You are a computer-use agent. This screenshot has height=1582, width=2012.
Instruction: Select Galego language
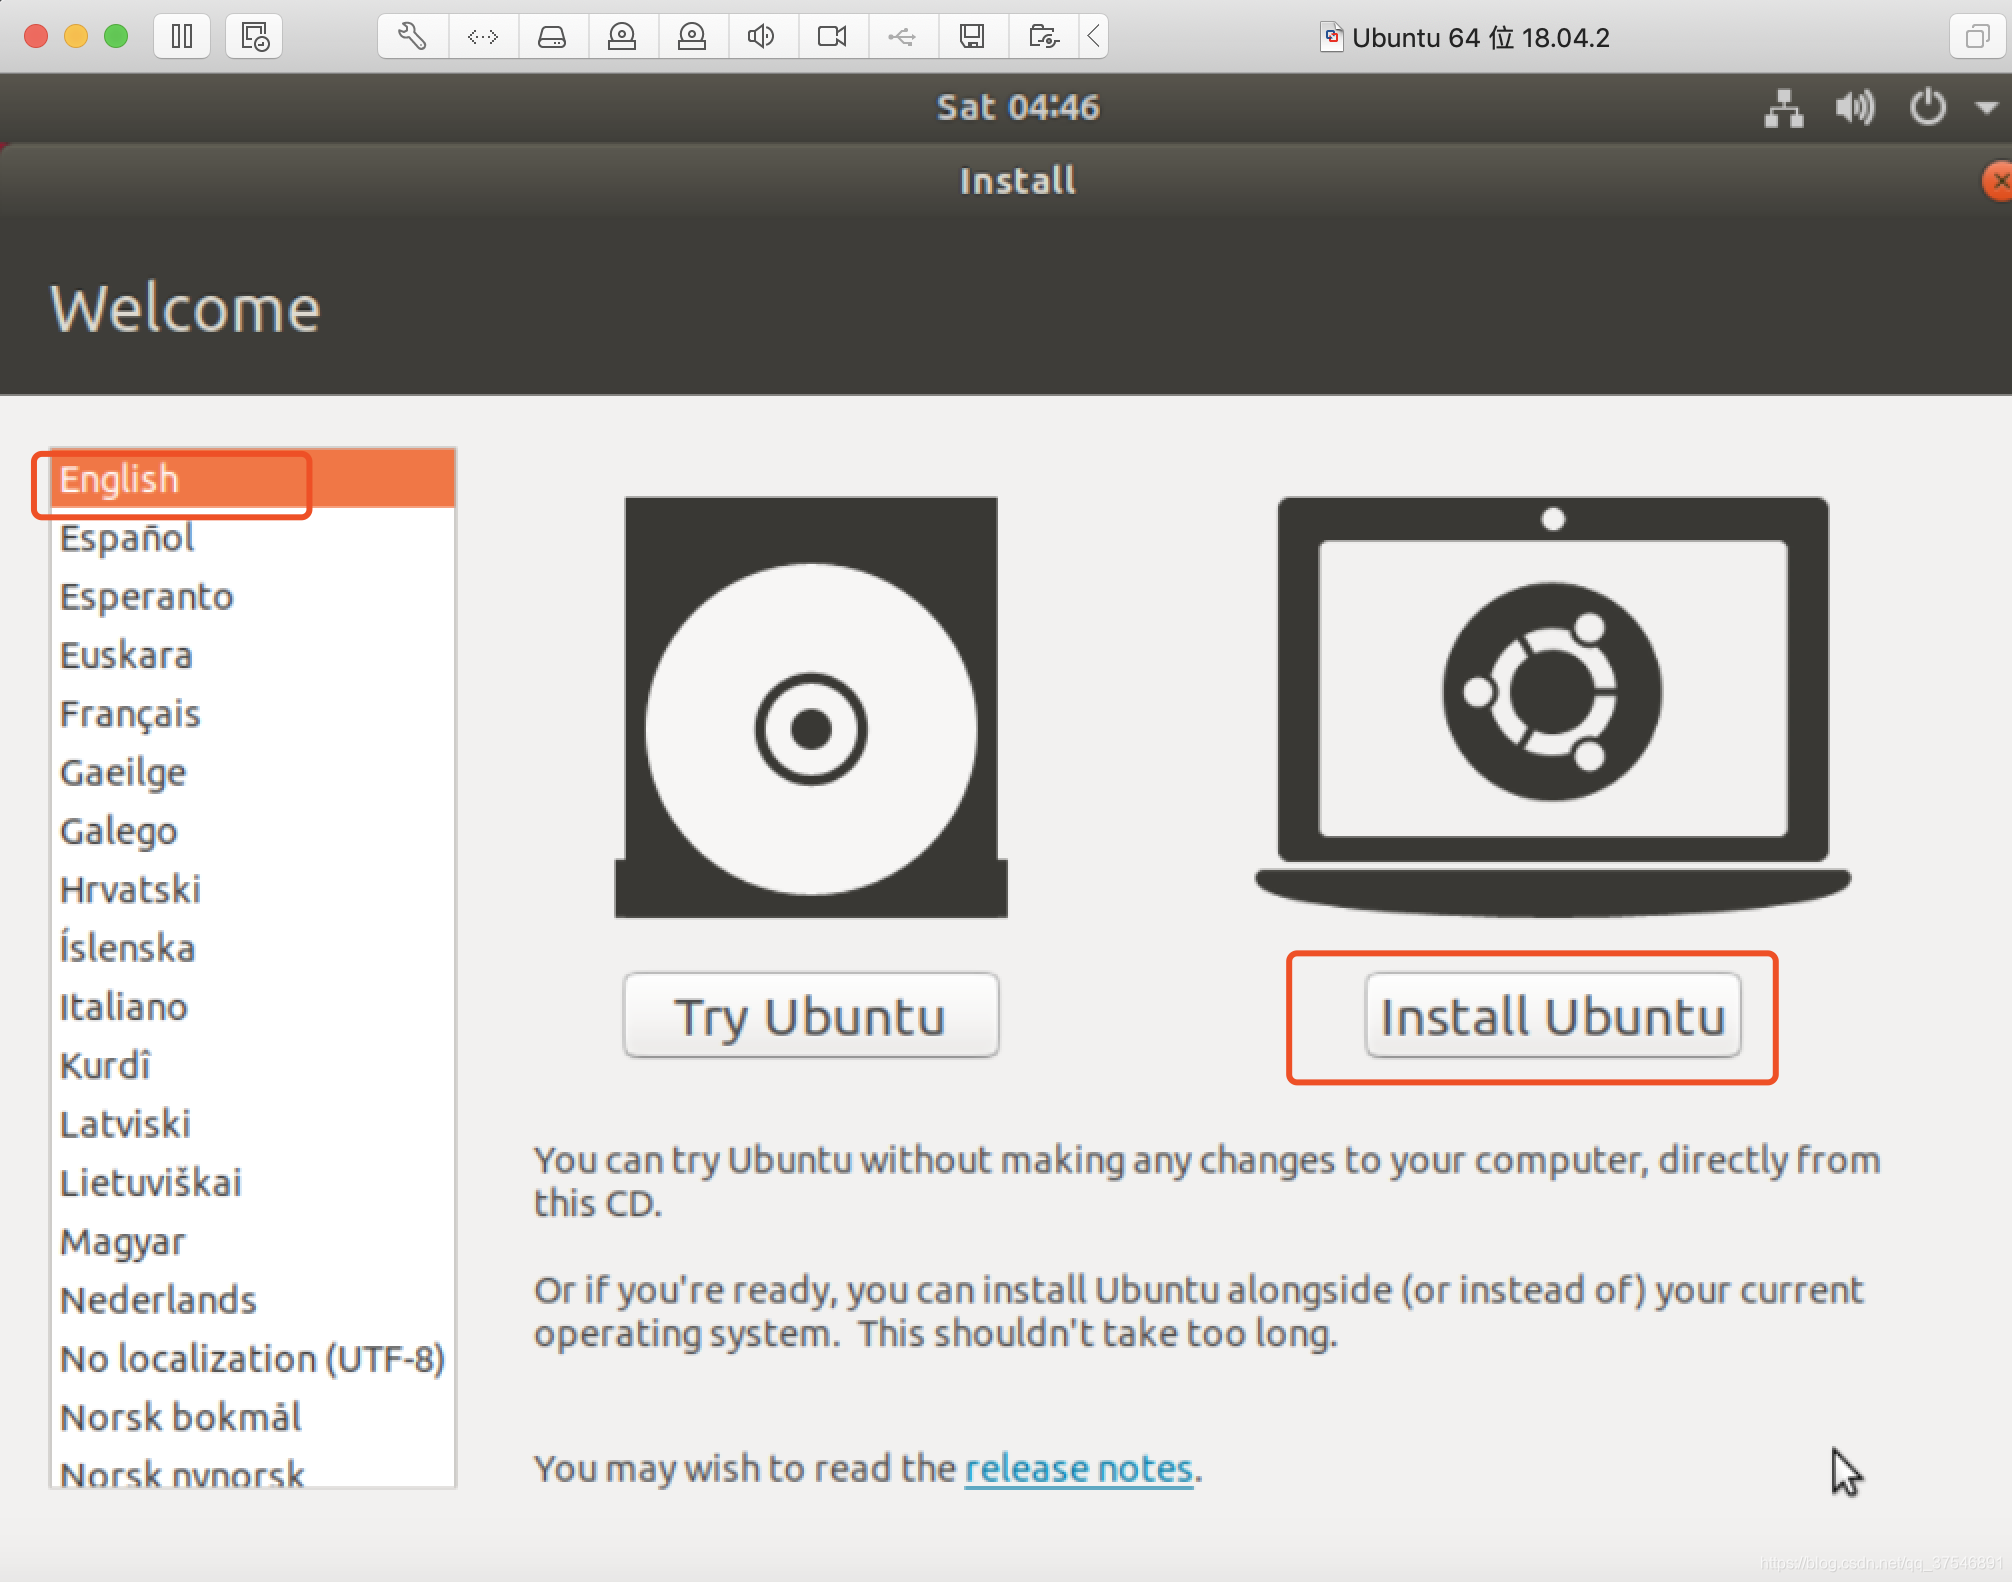253,831
